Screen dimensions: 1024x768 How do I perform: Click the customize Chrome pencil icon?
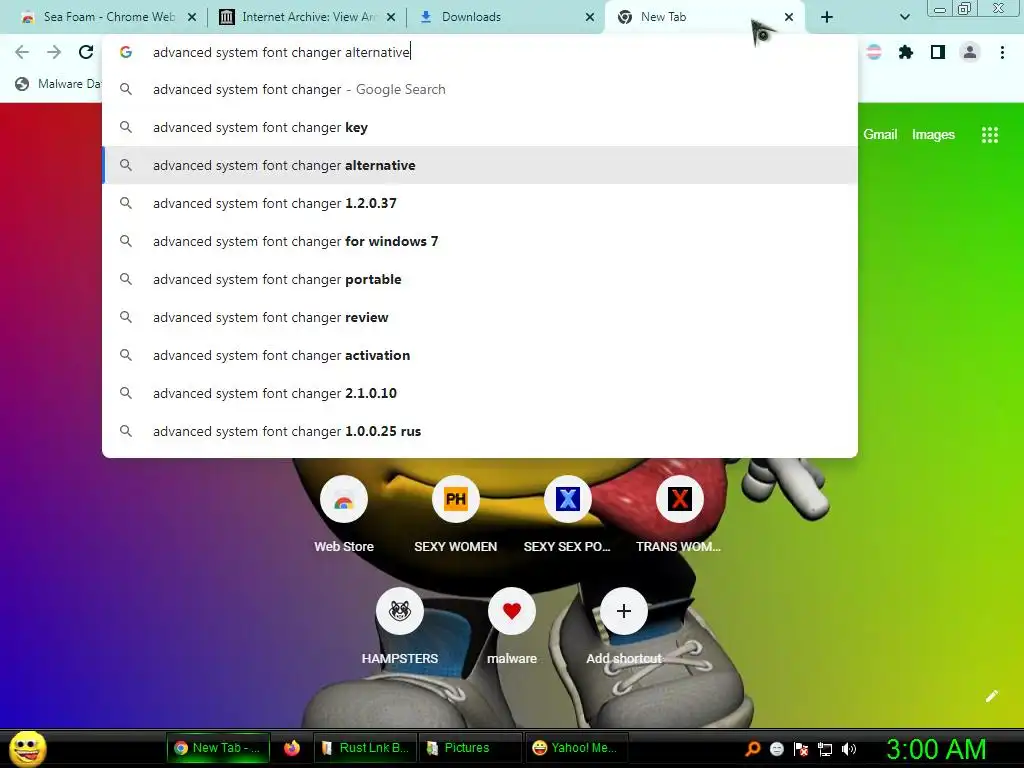[x=992, y=696]
